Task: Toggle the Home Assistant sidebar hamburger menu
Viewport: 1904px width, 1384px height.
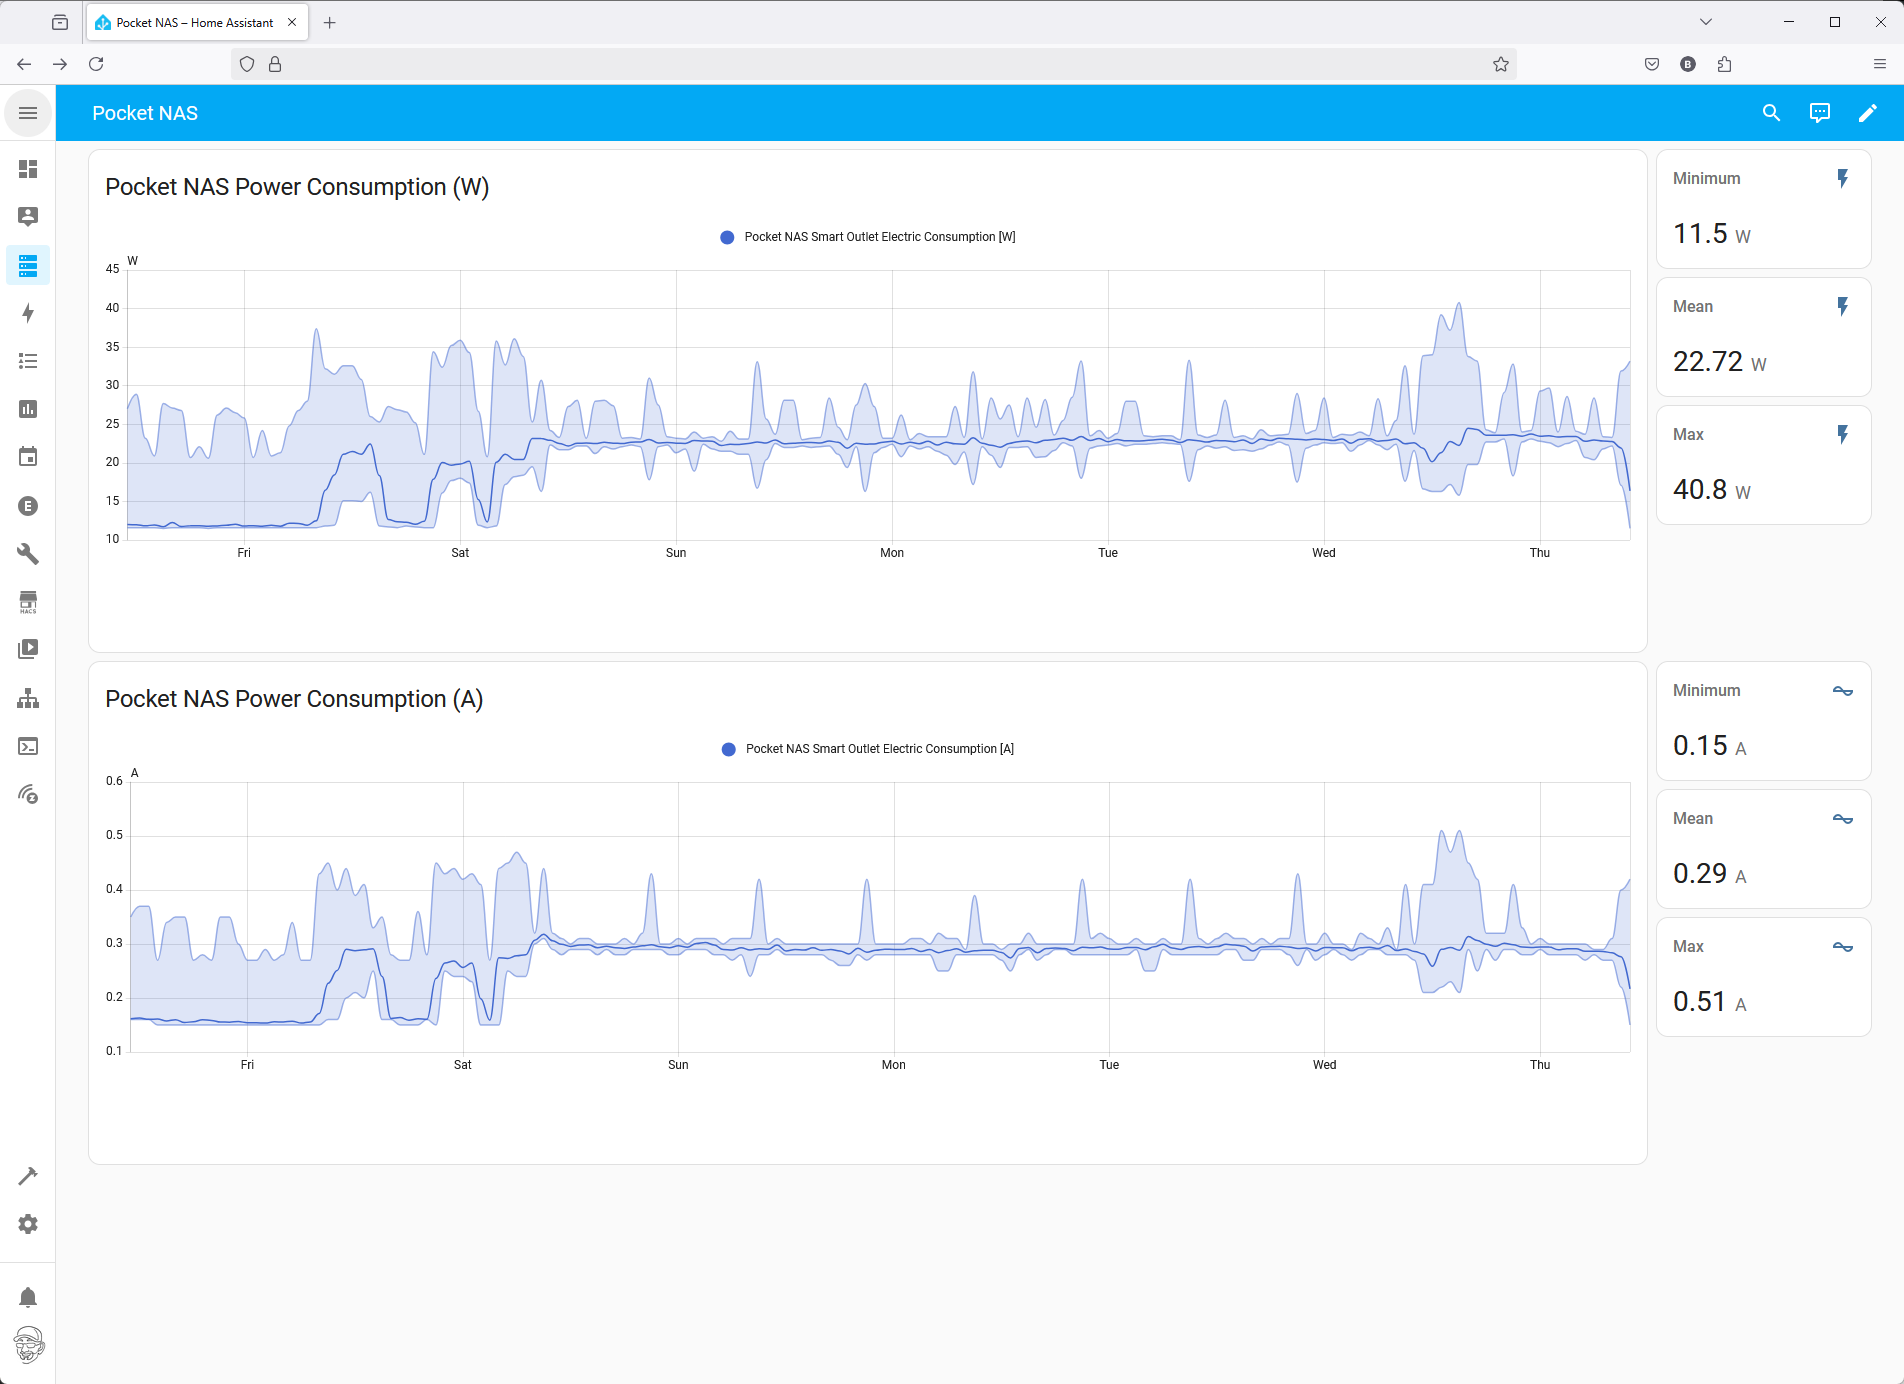Action: click(x=28, y=113)
